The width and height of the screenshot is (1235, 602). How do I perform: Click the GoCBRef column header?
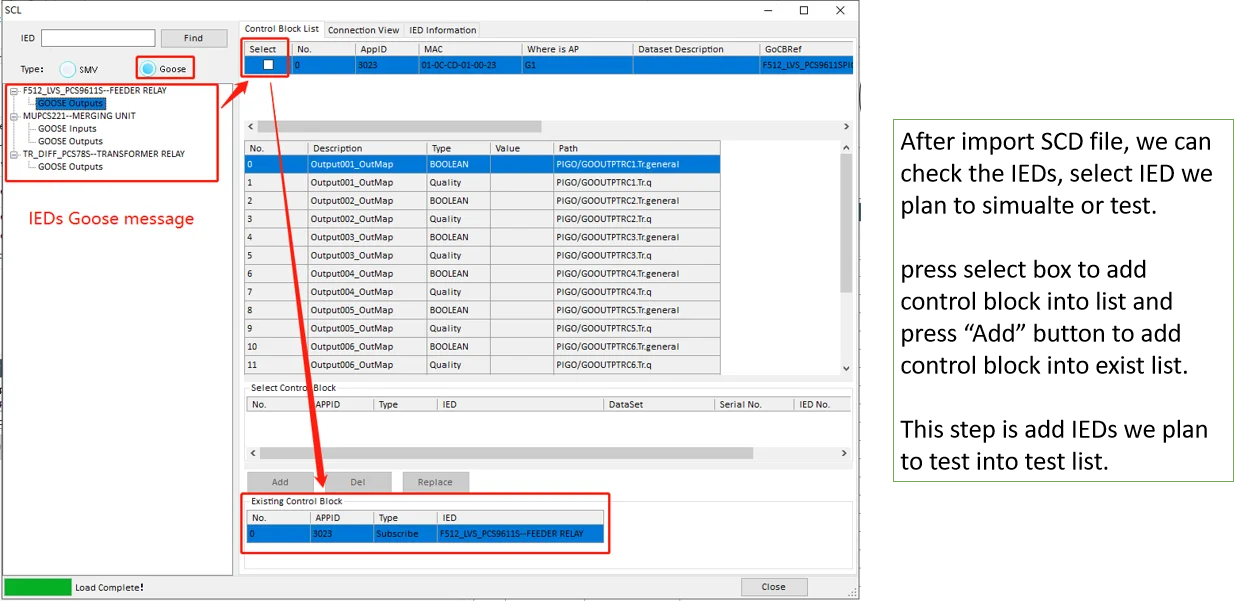[x=807, y=49]
